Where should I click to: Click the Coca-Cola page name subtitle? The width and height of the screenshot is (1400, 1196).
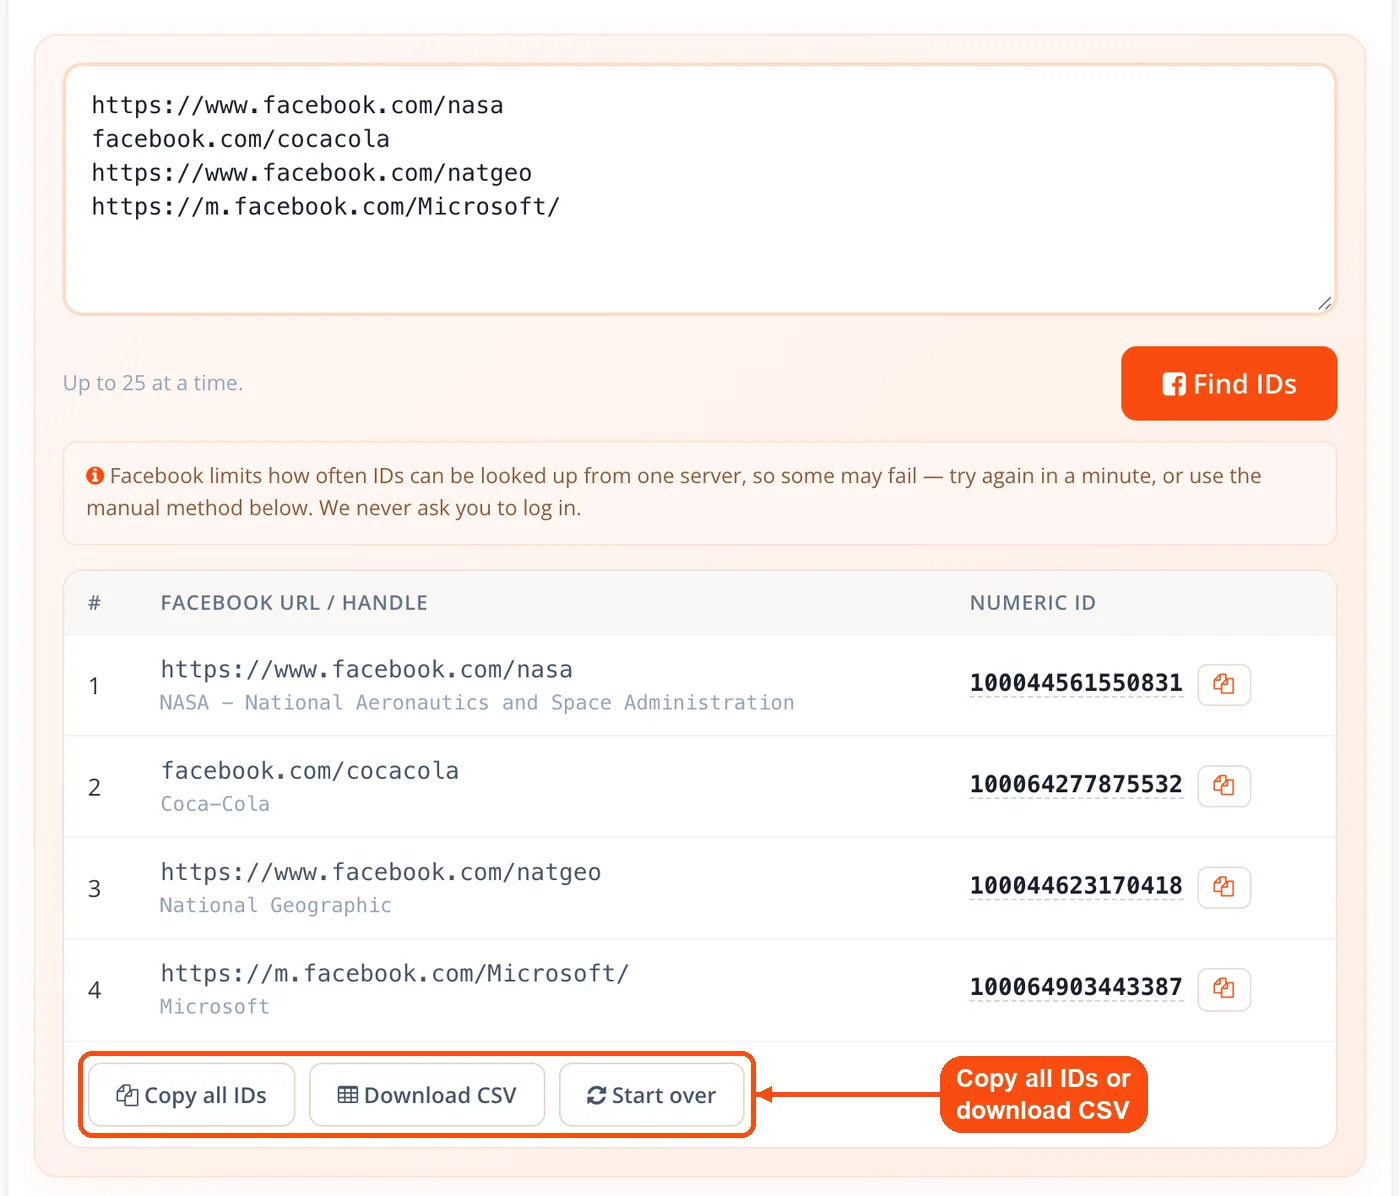click(215, 804)
